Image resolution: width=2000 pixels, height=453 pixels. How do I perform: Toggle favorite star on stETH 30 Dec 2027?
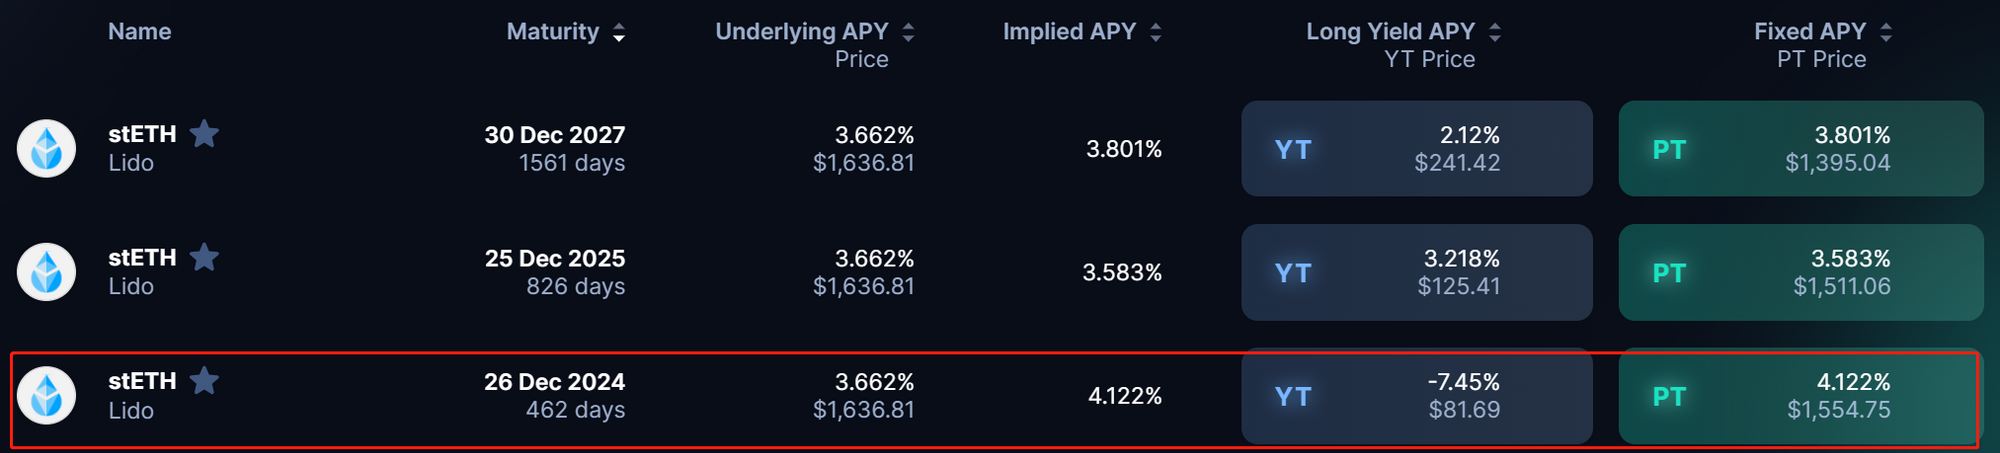tap(205, 133)
